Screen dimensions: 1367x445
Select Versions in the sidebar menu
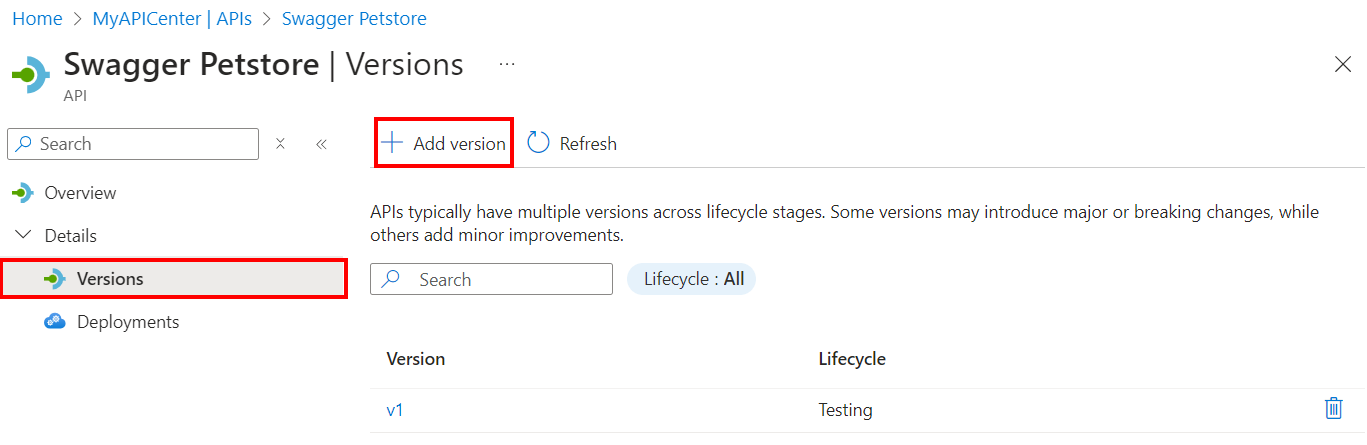point(110,279)
